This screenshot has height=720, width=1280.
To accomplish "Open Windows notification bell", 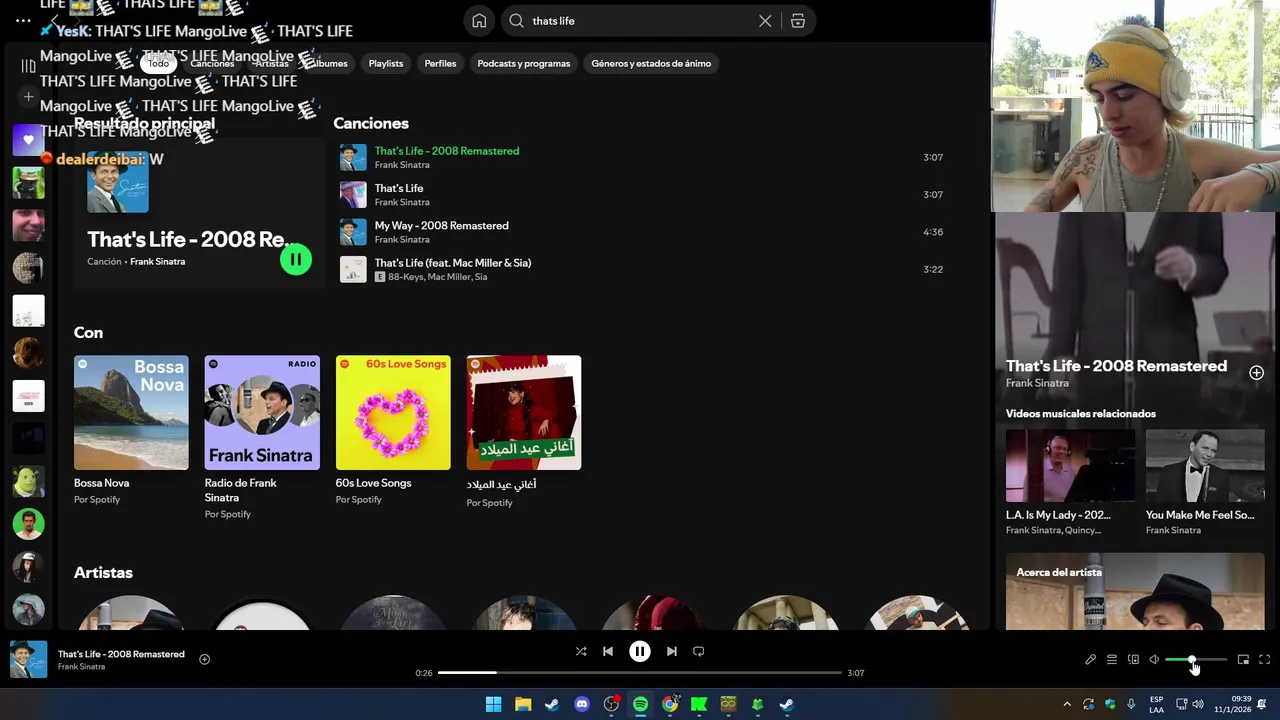I will 1262,704.
